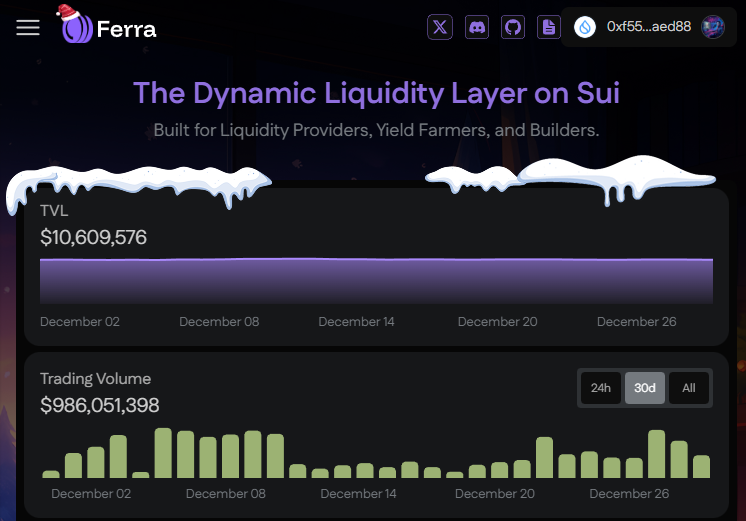Click the Sui network droplet icon
This screenshot has height=521, width=746.
coord(585,27)
